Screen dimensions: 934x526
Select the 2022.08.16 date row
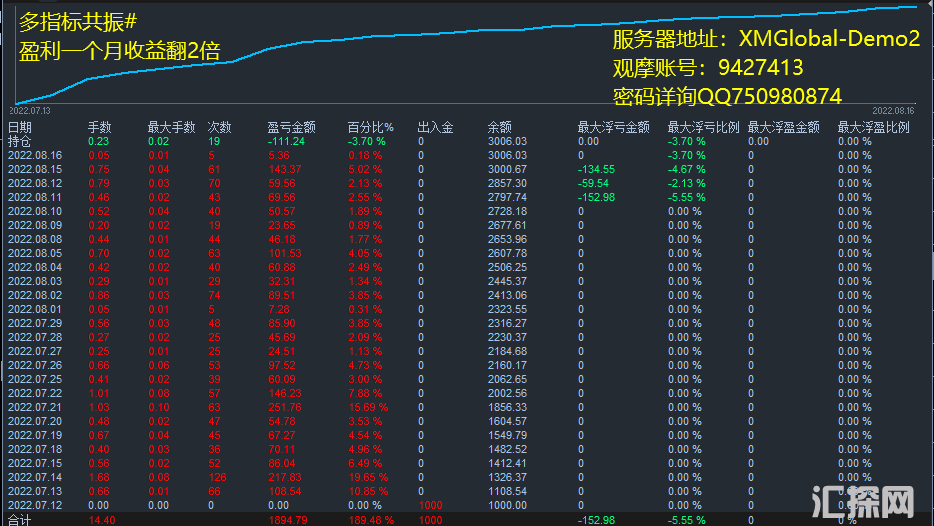coord(35,155)
